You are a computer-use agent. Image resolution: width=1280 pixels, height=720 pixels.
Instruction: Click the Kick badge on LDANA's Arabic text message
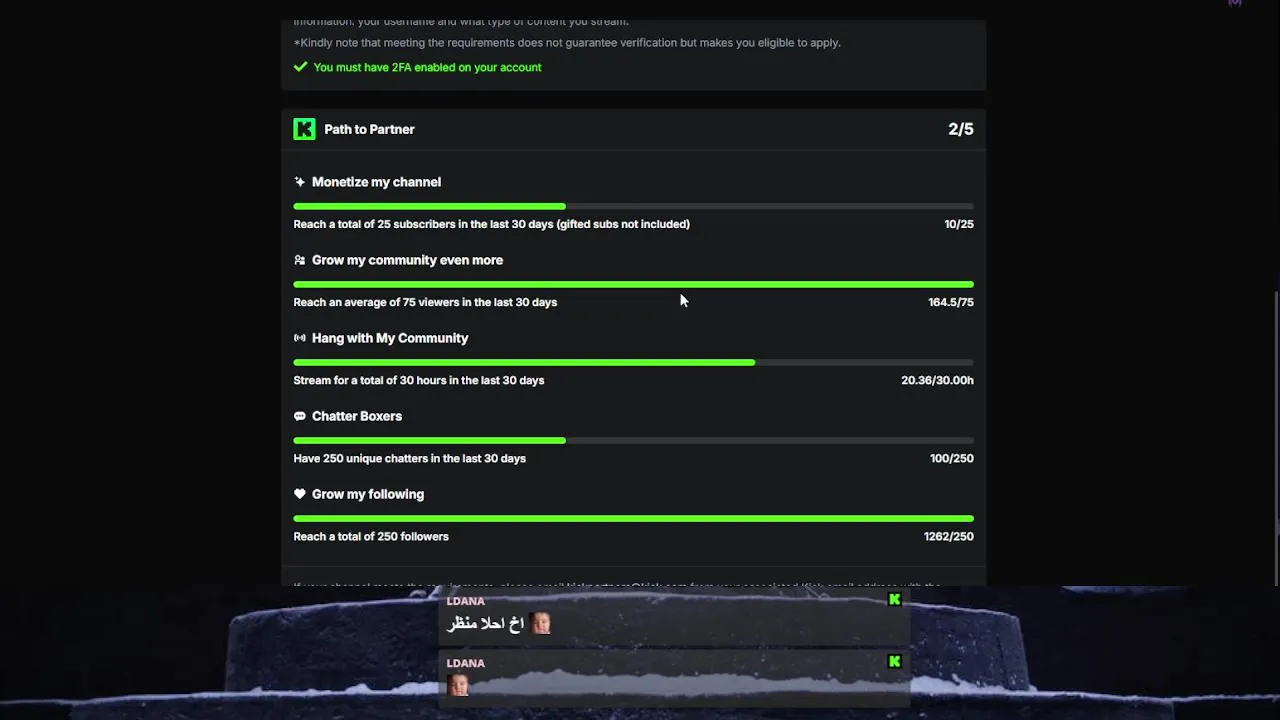click(x=894, y=600)
